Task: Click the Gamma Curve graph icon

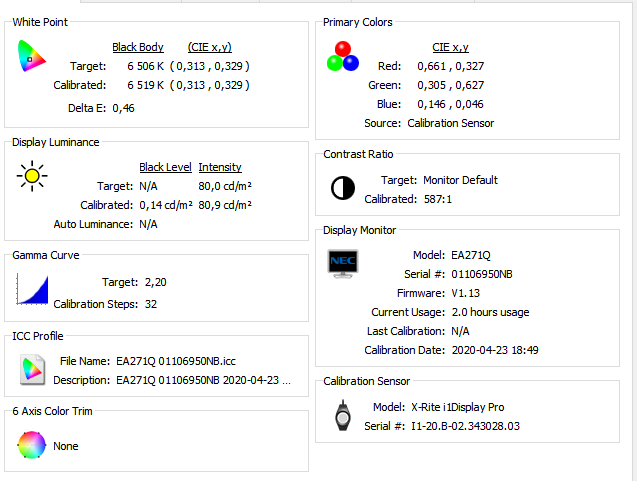Action: 32,290
